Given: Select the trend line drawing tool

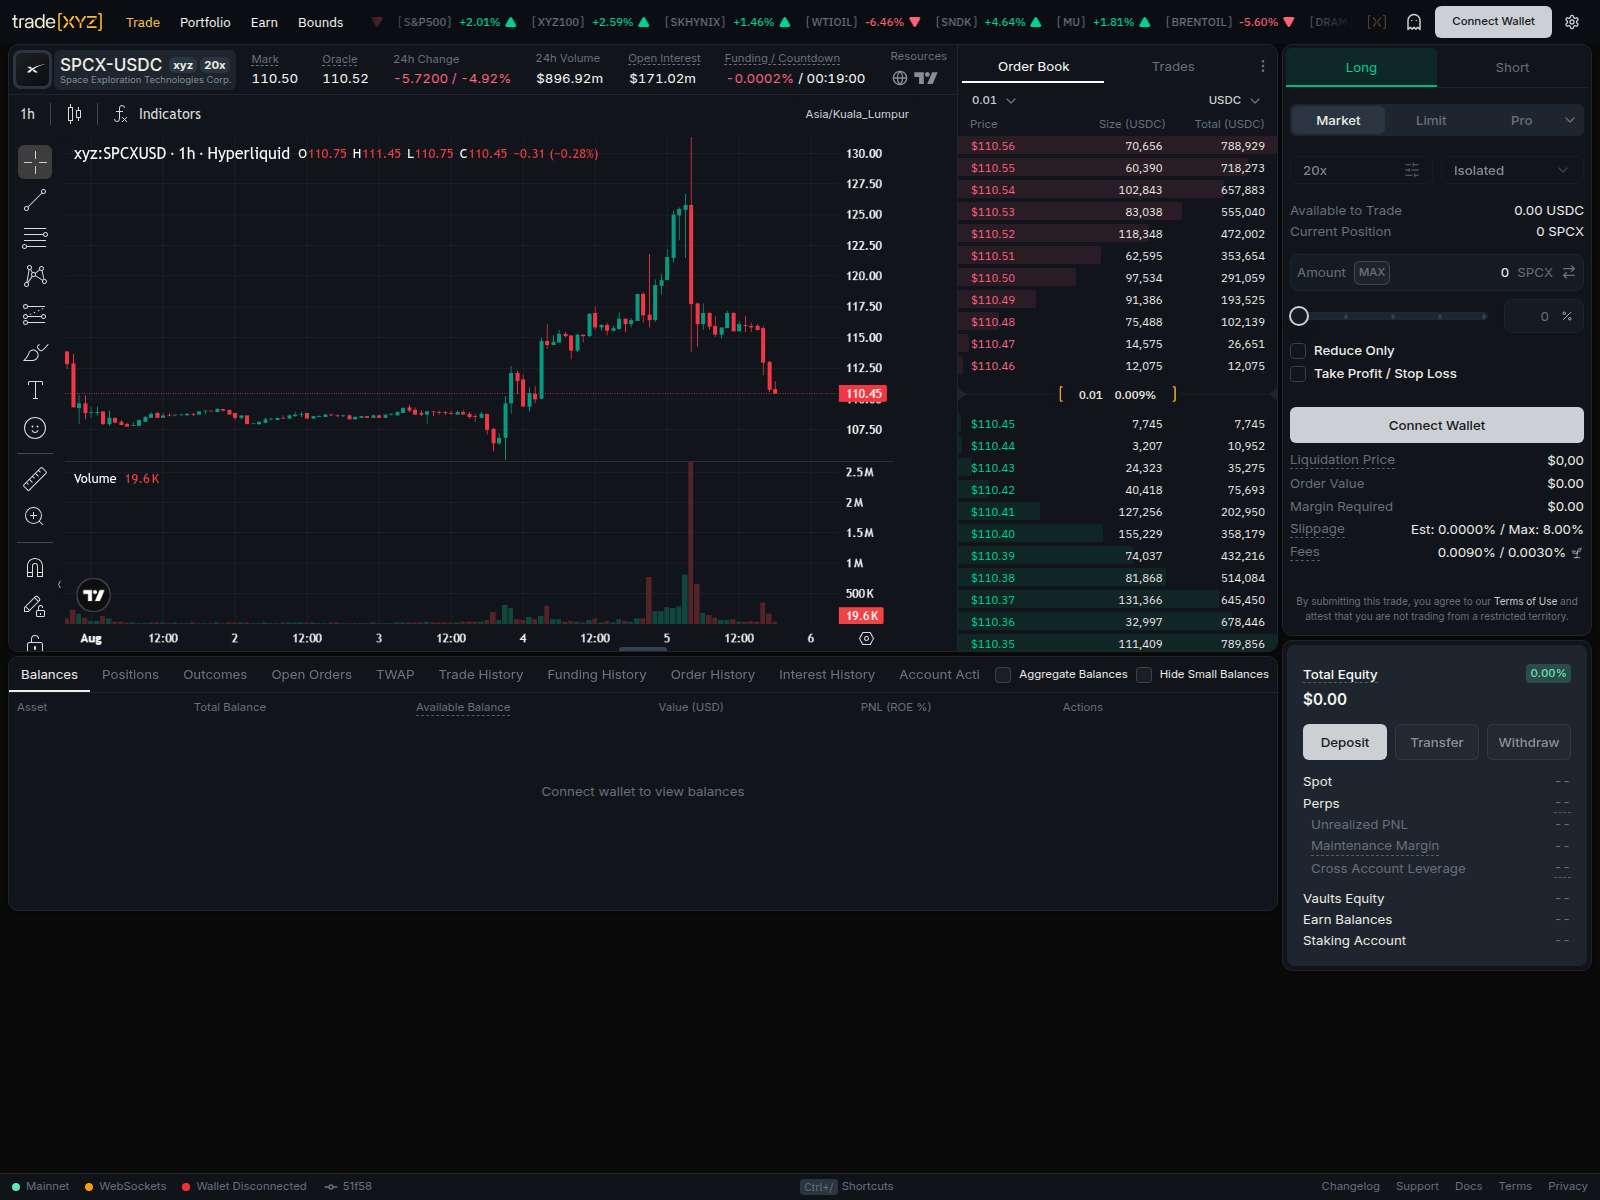Looking at the screenshot, I should 35,200.
